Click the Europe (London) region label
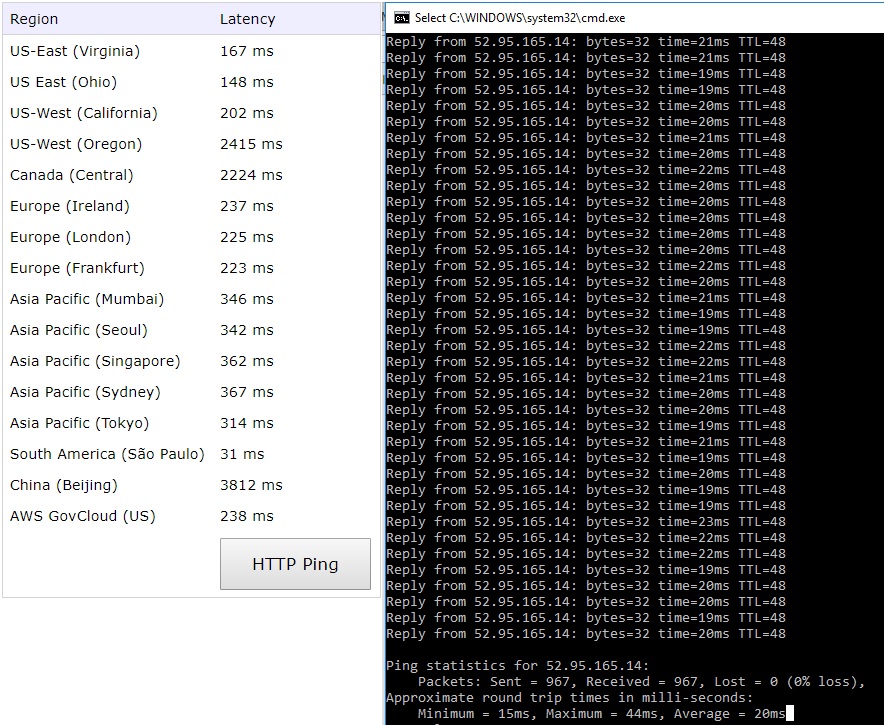Viewport: 884px width, 725px height. click(70, 237)
